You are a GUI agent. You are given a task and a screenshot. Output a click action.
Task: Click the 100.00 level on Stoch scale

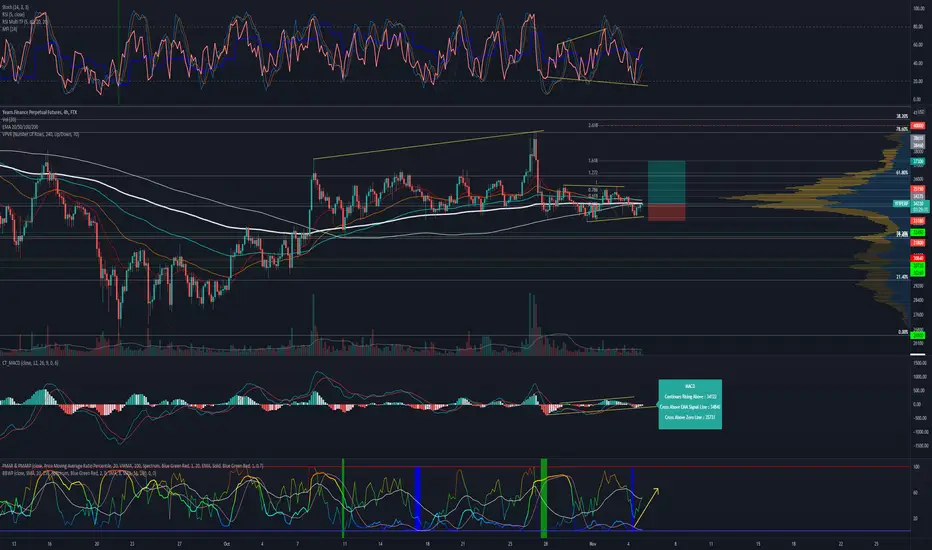coord(918,9)
